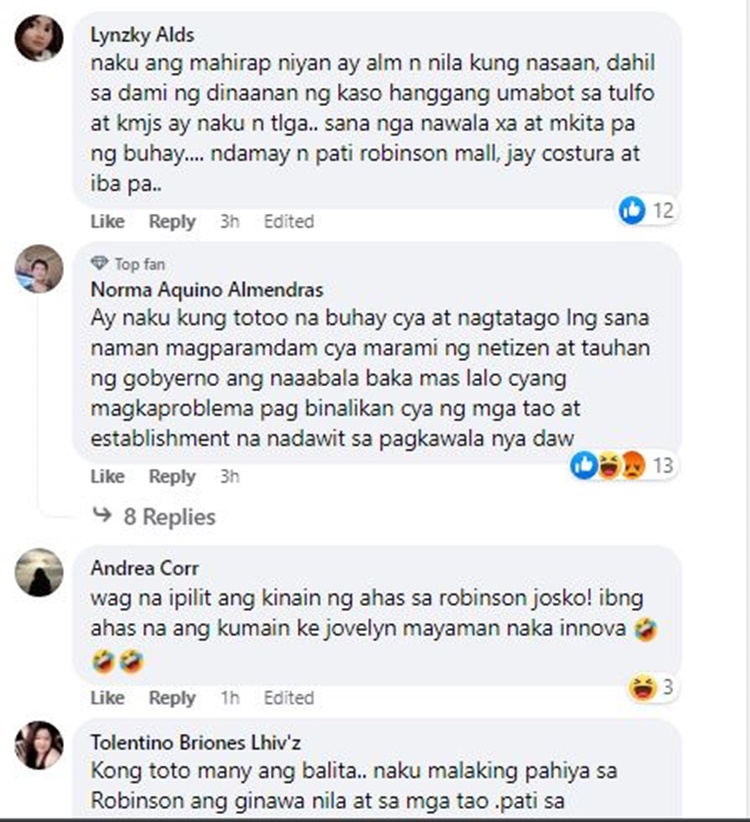Open Edited label on Andrea Corr's comment
This screenshot has width=750, height=822.
click(x=289, y=698)
